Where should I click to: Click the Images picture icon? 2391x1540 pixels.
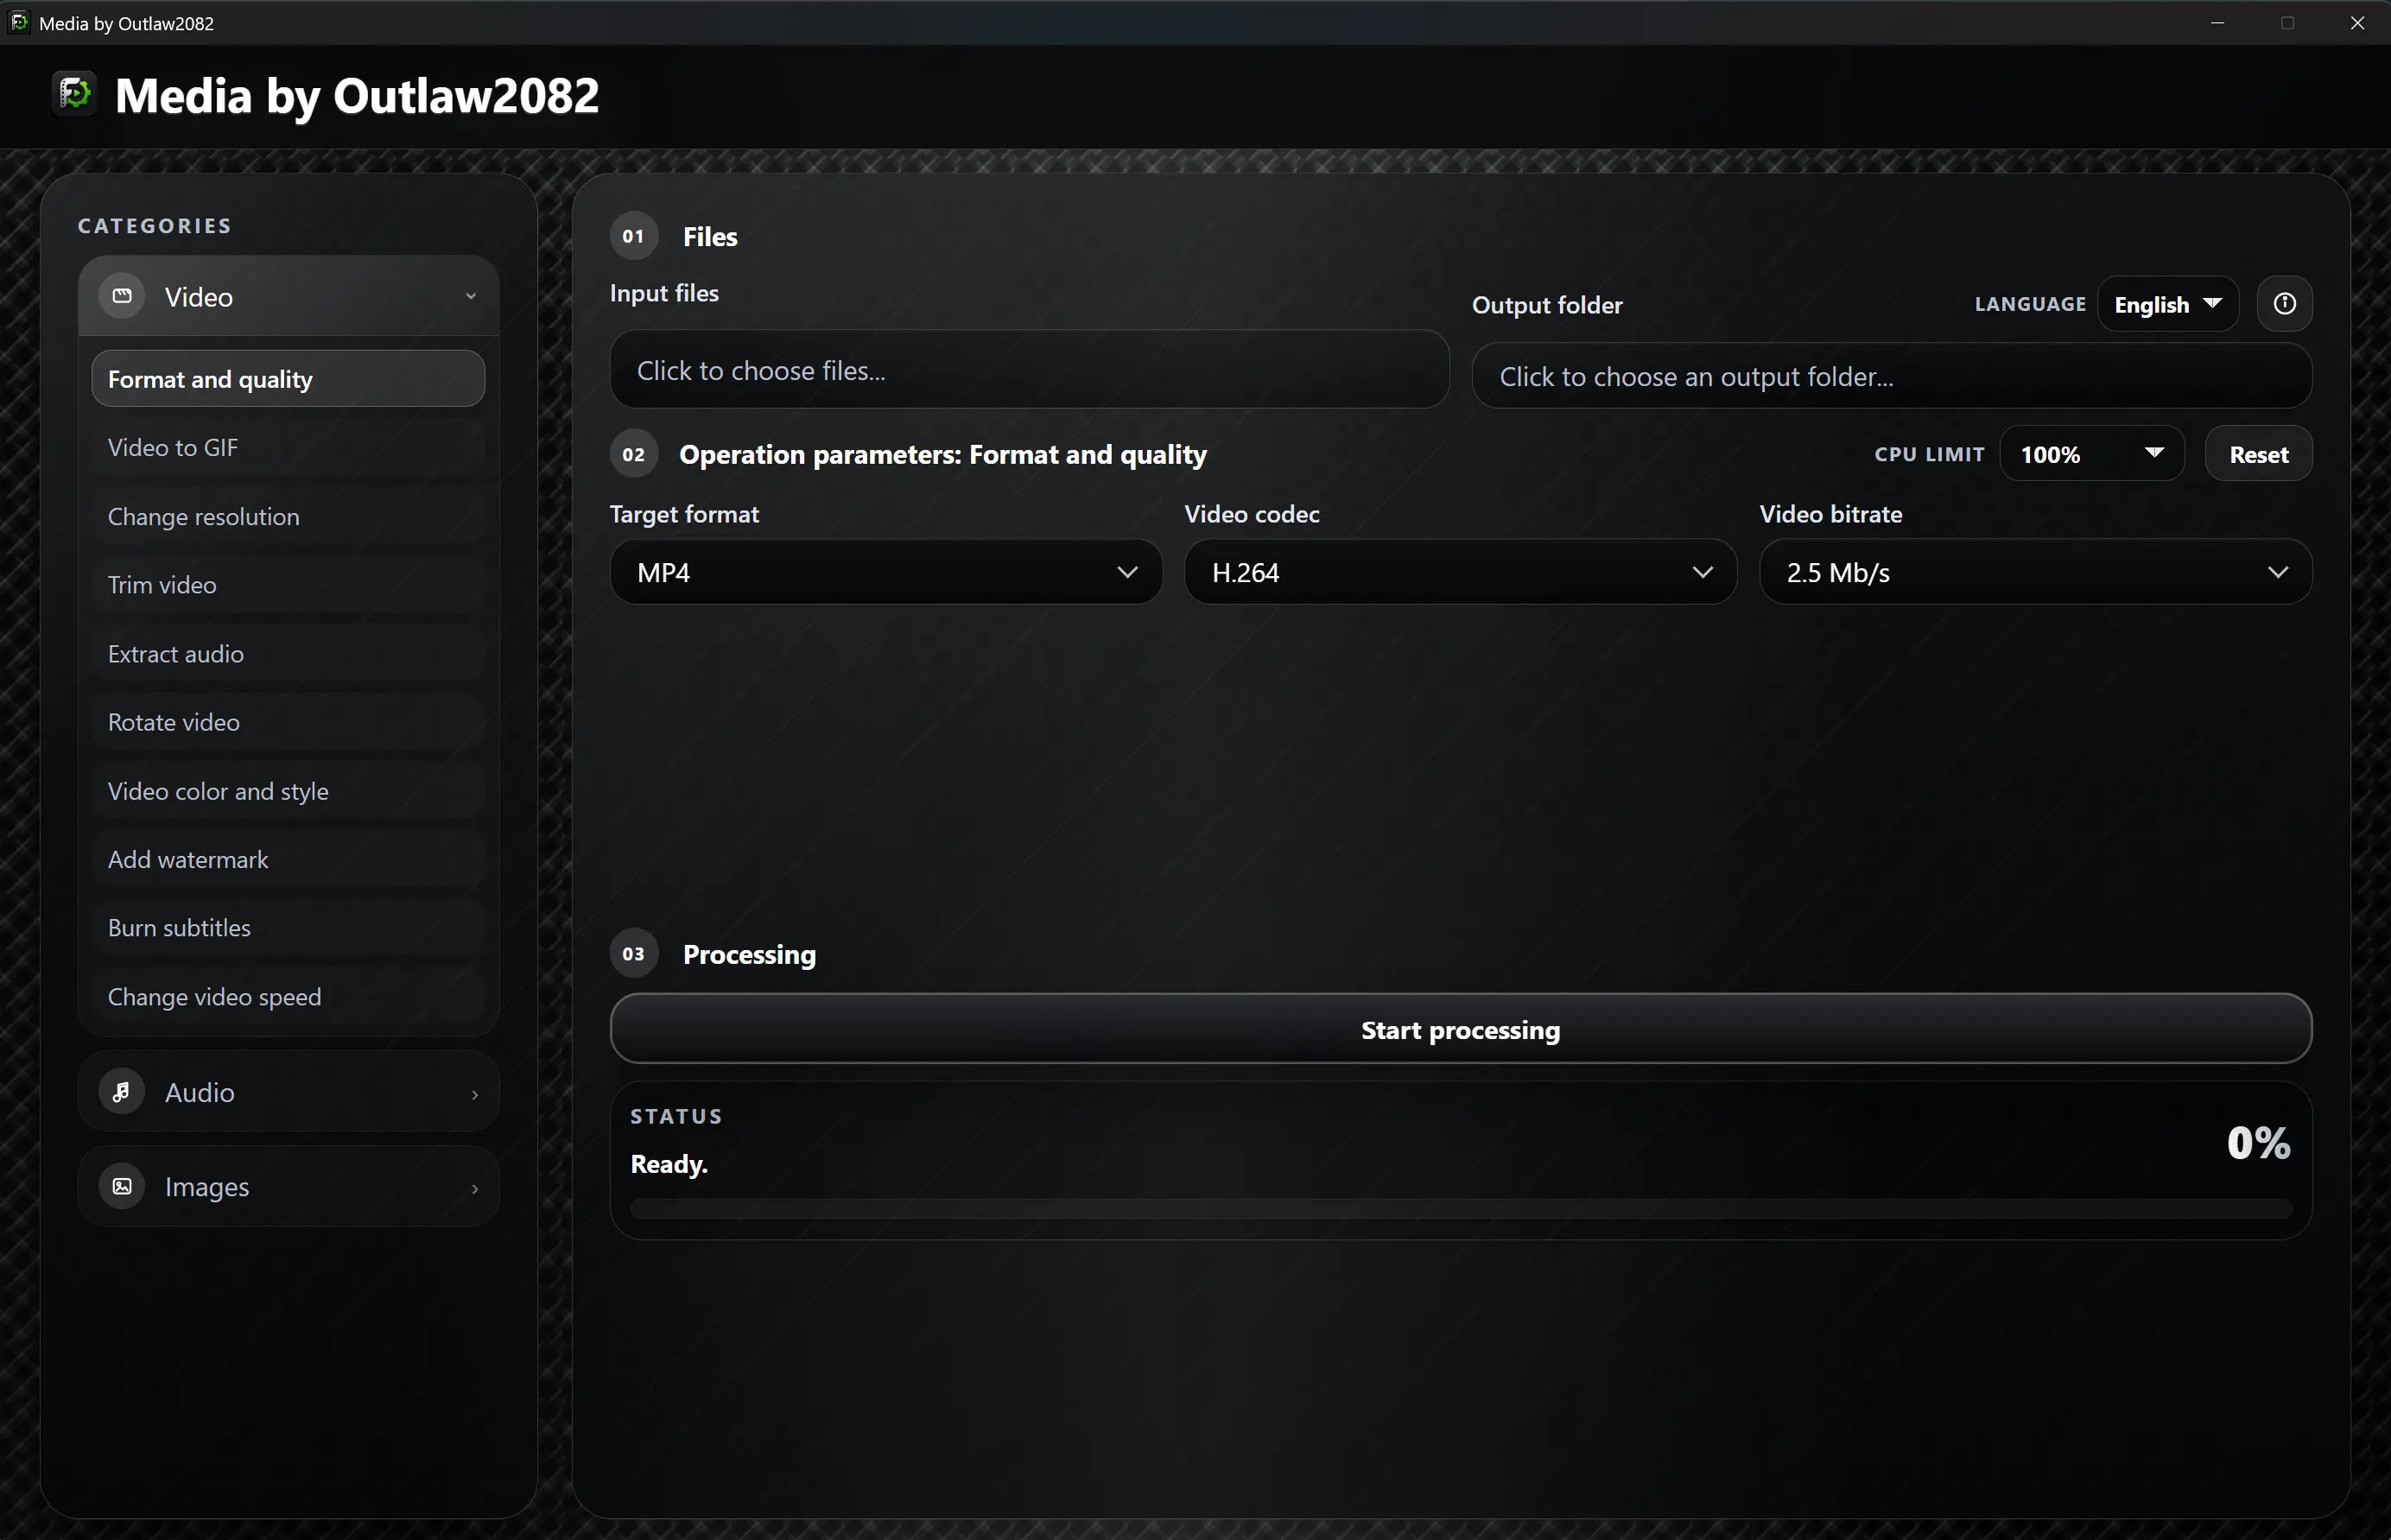(x=122, y=1186)
